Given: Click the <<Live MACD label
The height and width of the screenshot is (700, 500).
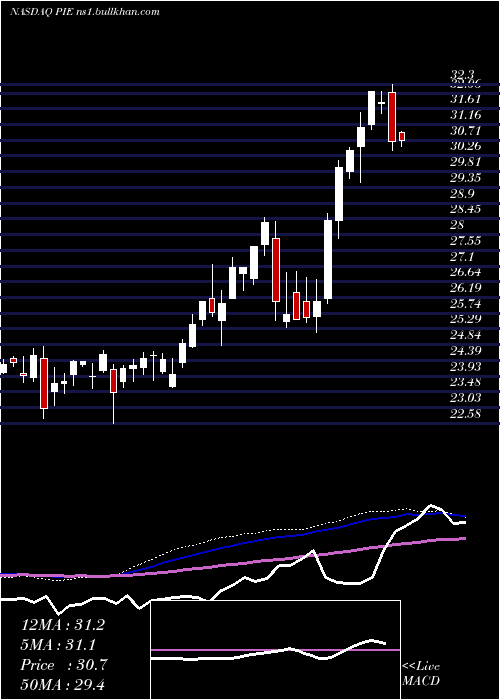Looking at the screenshot, I should point(421,674).
